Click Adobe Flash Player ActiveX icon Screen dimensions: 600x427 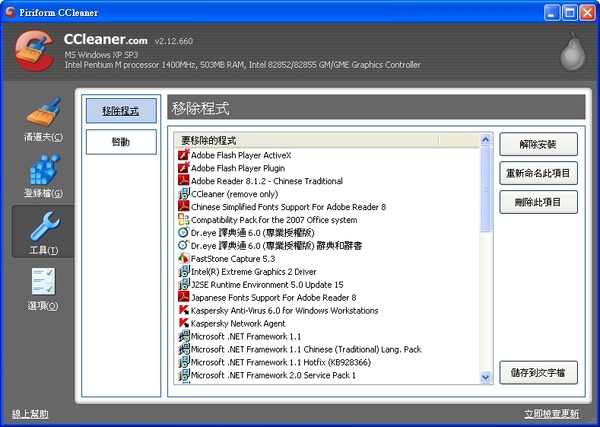pos(184,155)
